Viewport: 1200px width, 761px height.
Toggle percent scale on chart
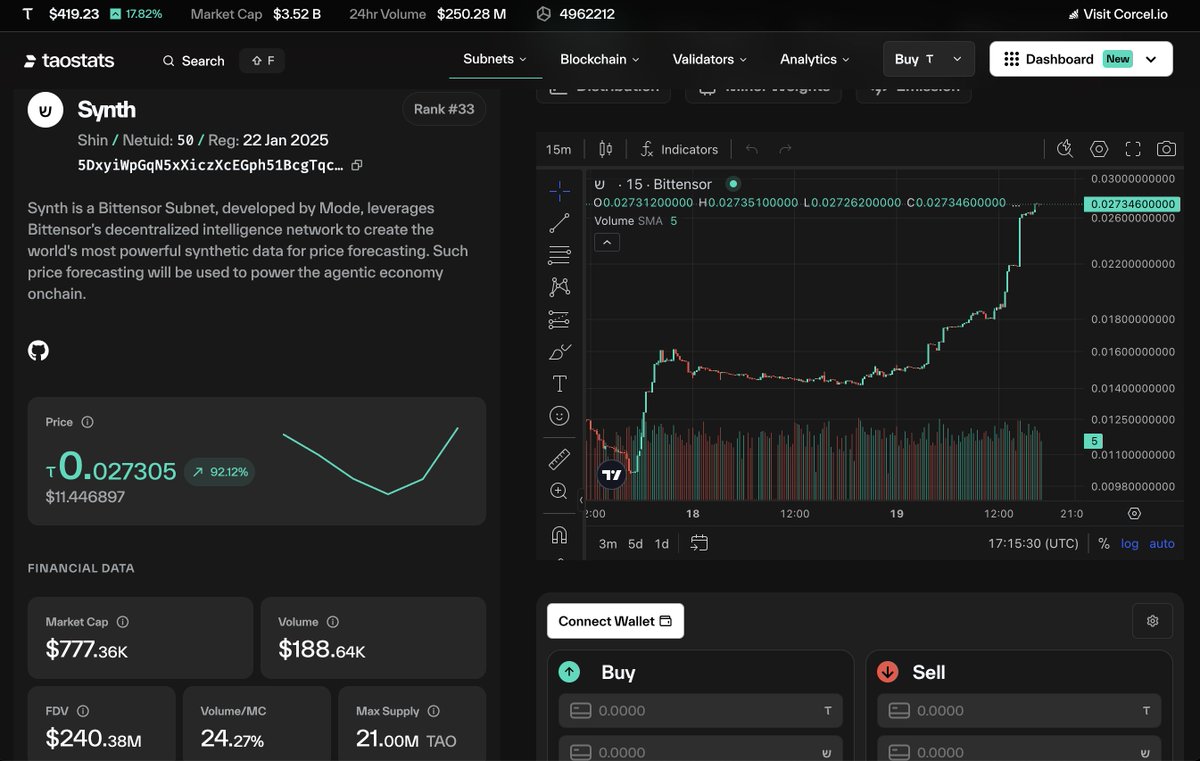click(1104, 544)
